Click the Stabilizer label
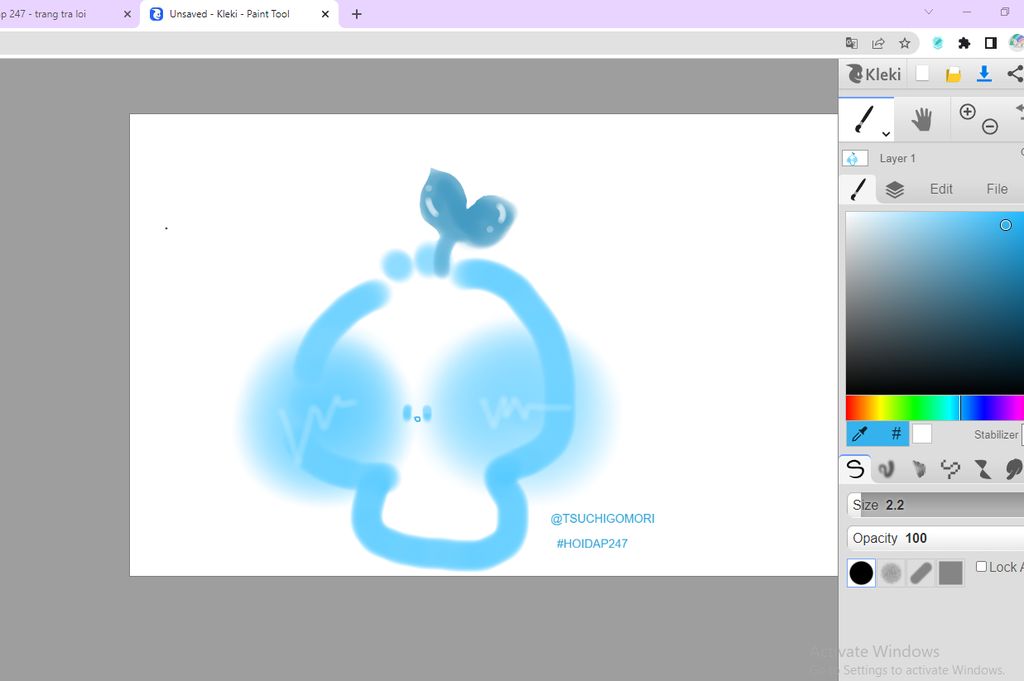1024x681 pixels. point(996,435)
